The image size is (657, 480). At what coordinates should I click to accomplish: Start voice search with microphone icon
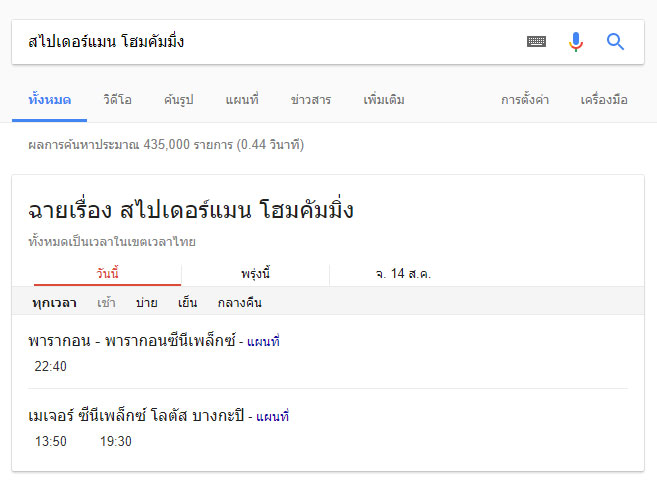click(x=576, y=42)
